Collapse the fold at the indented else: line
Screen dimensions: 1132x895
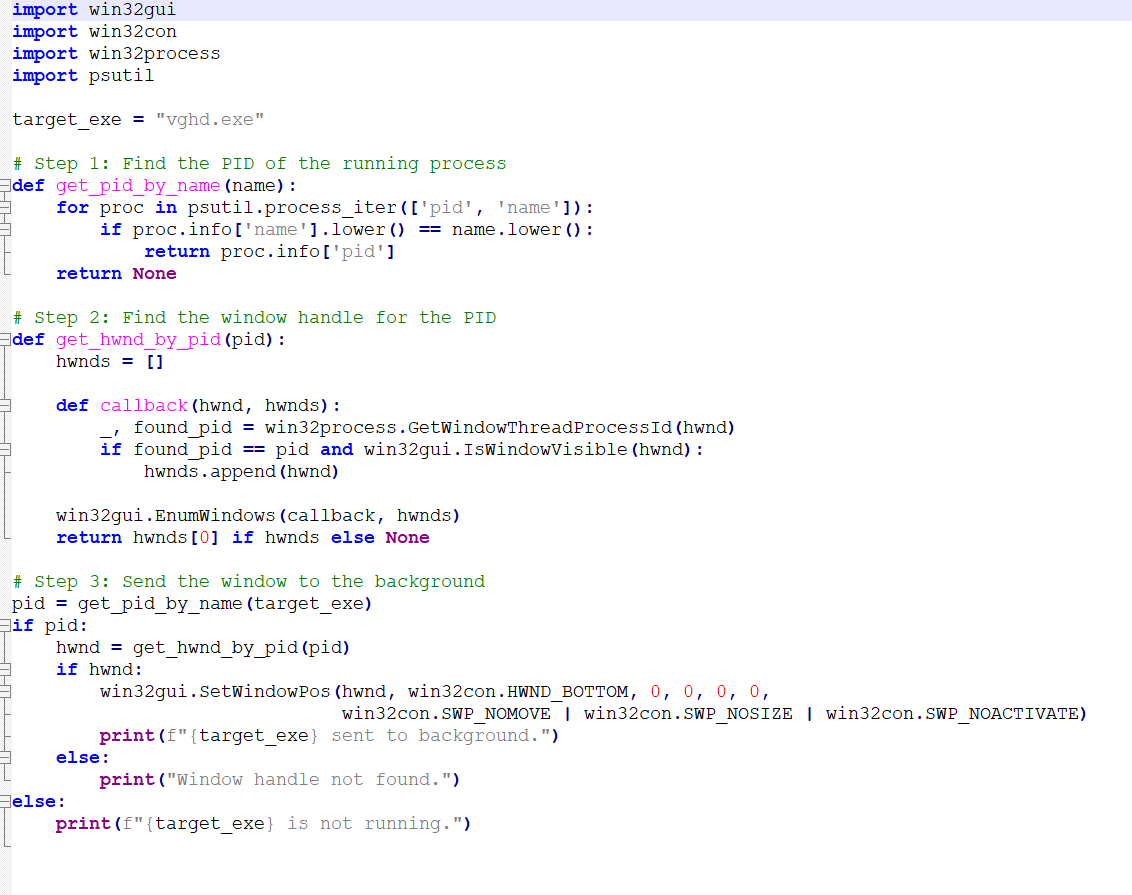[x=5, y=758]
